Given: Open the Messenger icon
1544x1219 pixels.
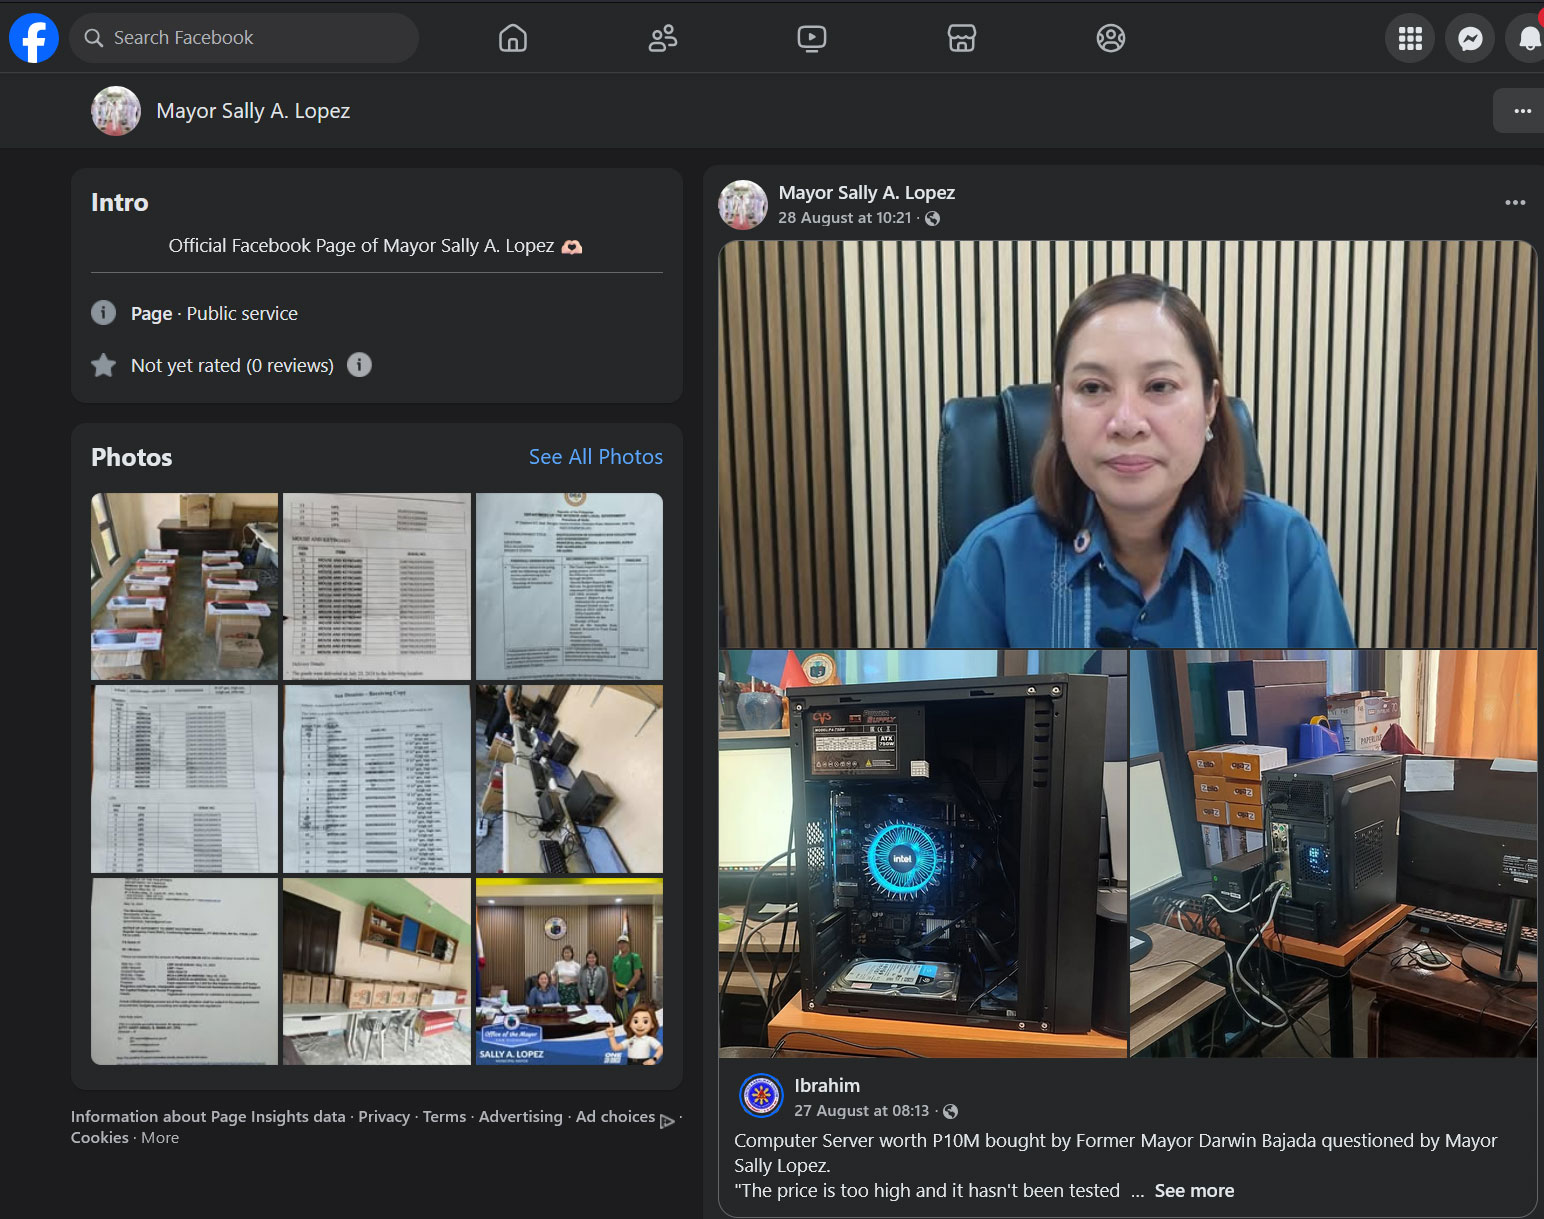Looking at the screenshot, I should coord(1470,38).
